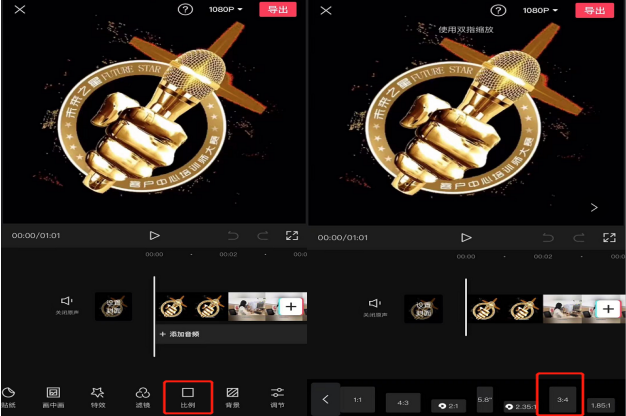
Task: Open the 贴纸 (sticker) tool
Action: pyautogui.click(x=9, y=396)
